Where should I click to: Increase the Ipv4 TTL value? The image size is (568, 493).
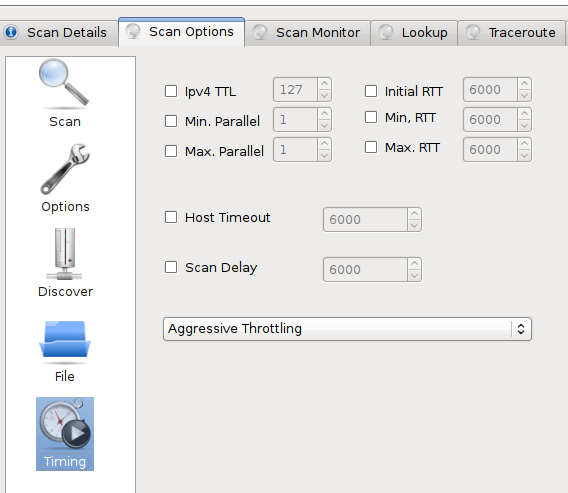point(324,84)
